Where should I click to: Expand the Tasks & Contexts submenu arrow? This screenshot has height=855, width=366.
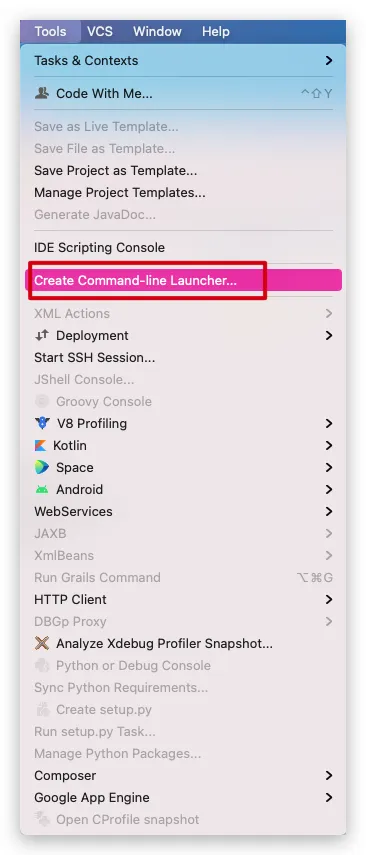(329, 61)
